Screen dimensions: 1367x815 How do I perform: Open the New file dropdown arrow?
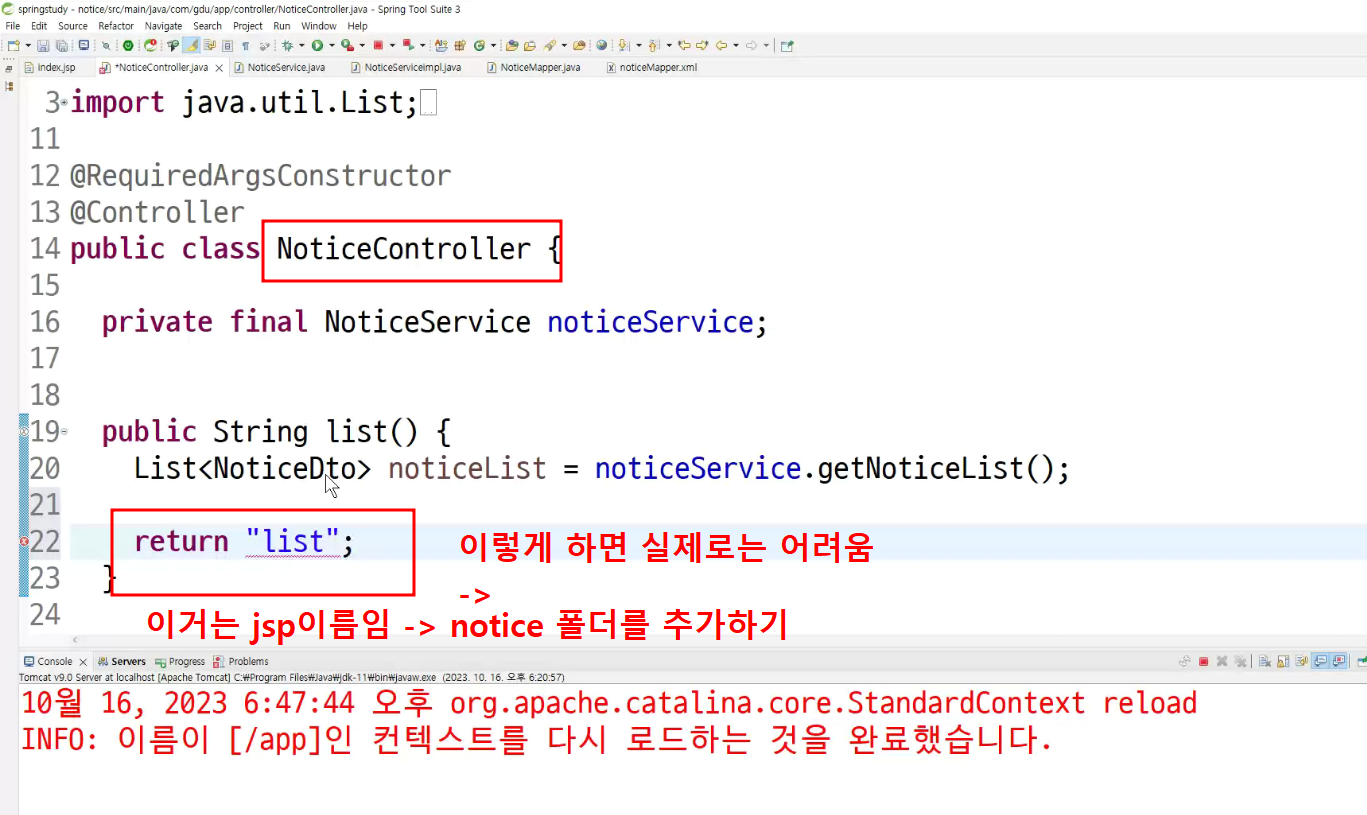pyautogui.click(x=27, y=45)
